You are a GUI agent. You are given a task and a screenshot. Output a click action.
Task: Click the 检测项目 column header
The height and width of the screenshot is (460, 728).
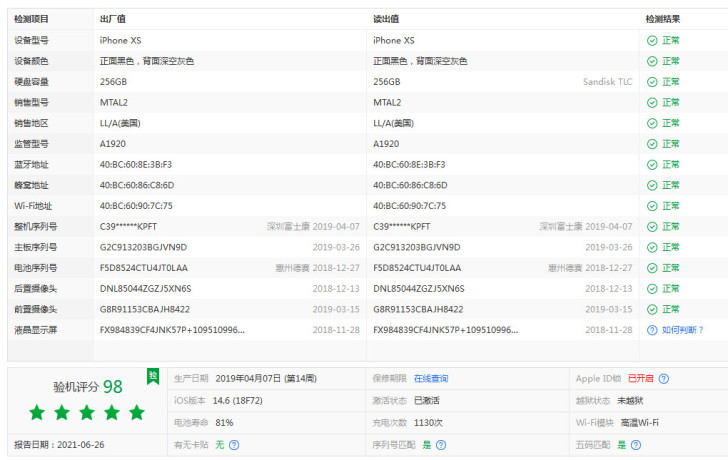31,19
